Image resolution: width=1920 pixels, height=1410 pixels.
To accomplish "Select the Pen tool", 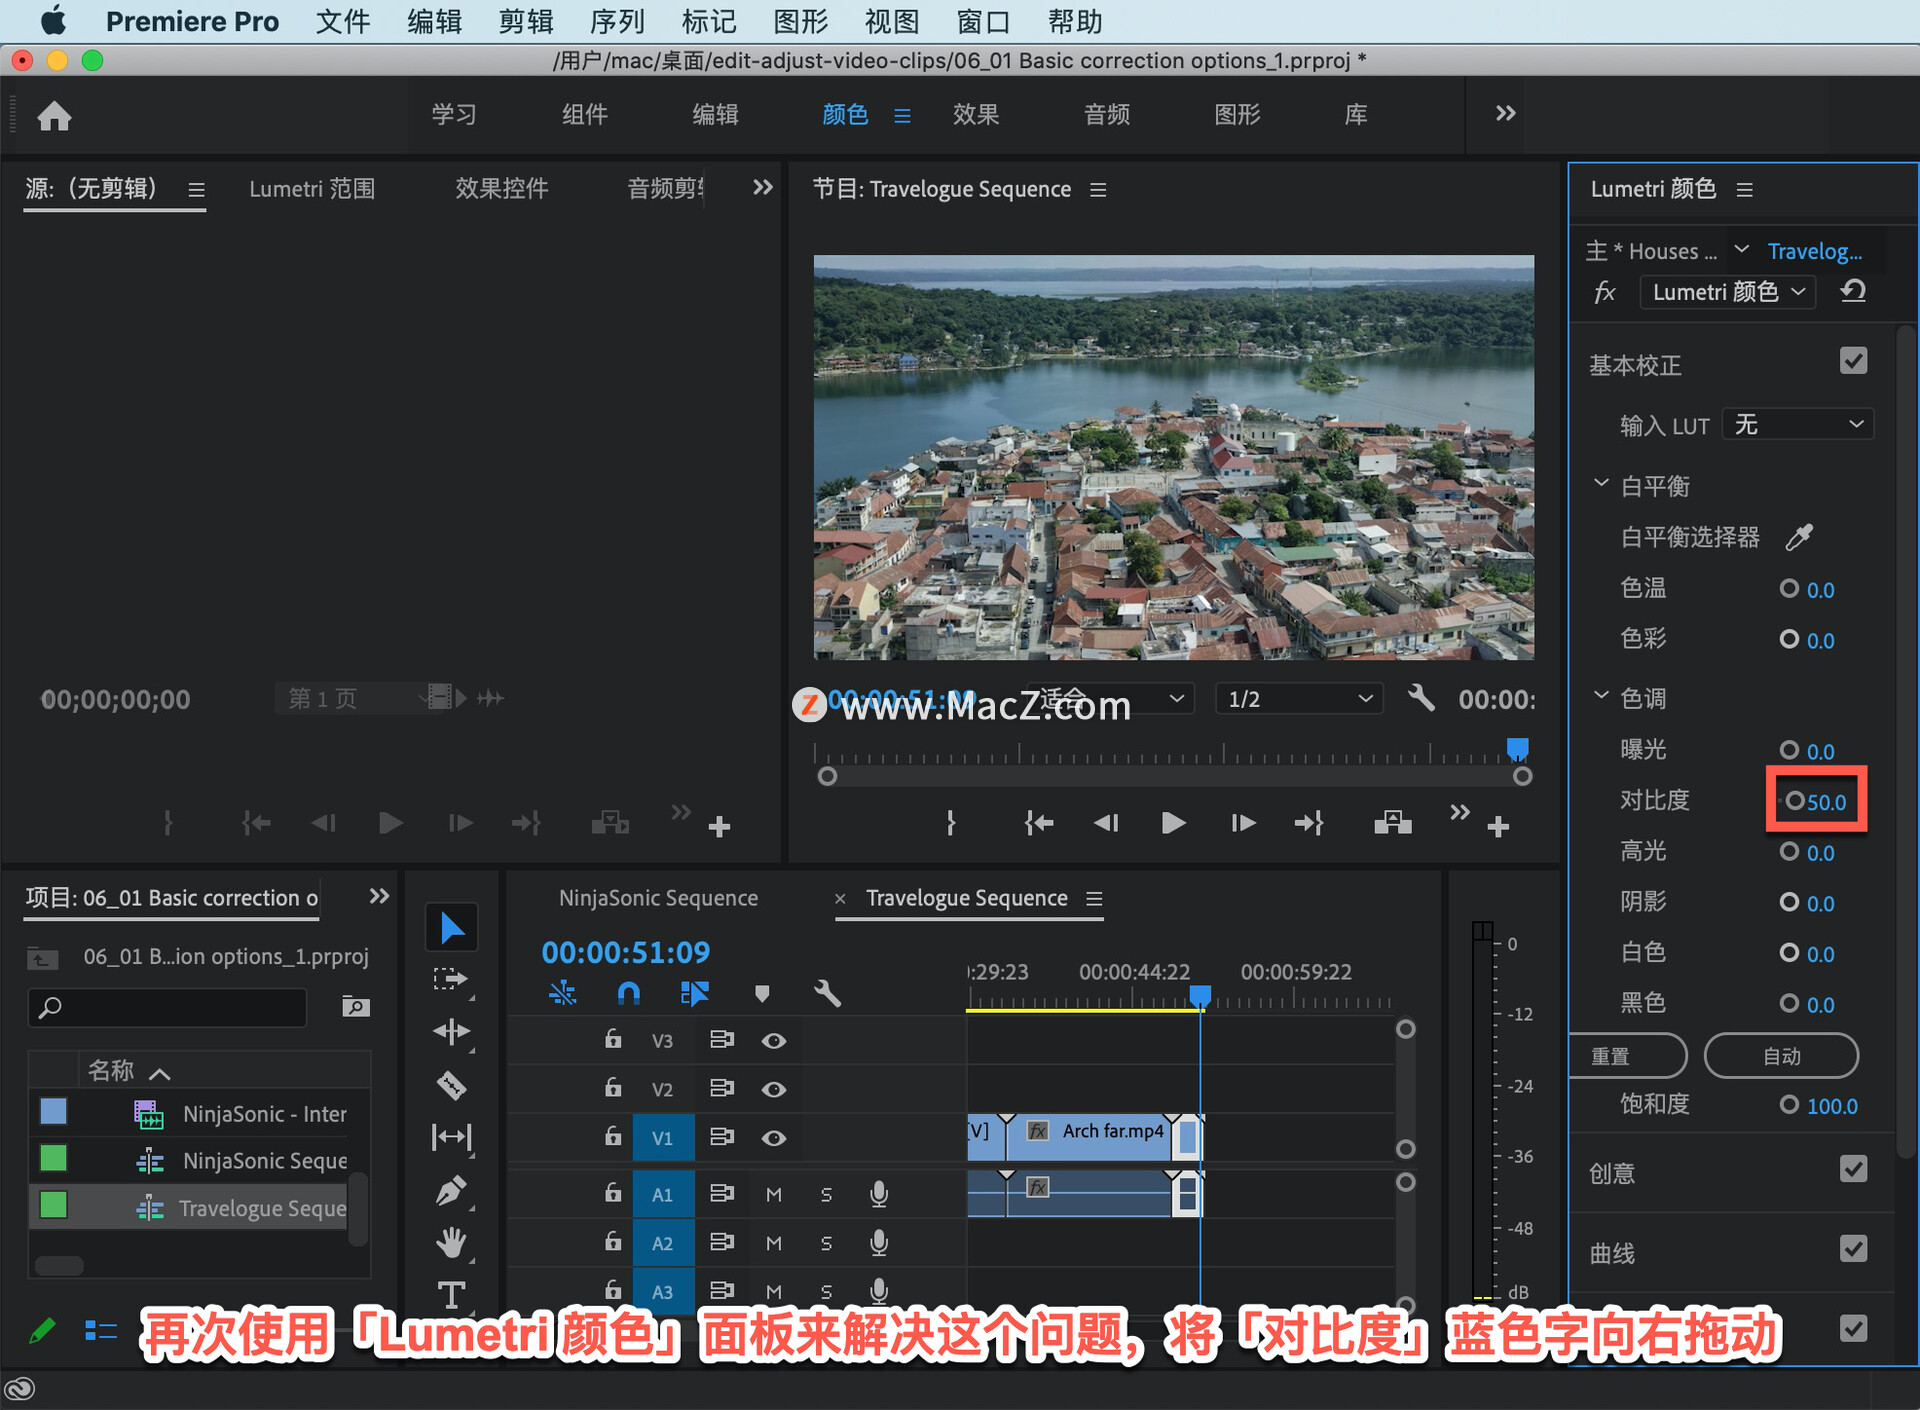I will click(451, 1190).
